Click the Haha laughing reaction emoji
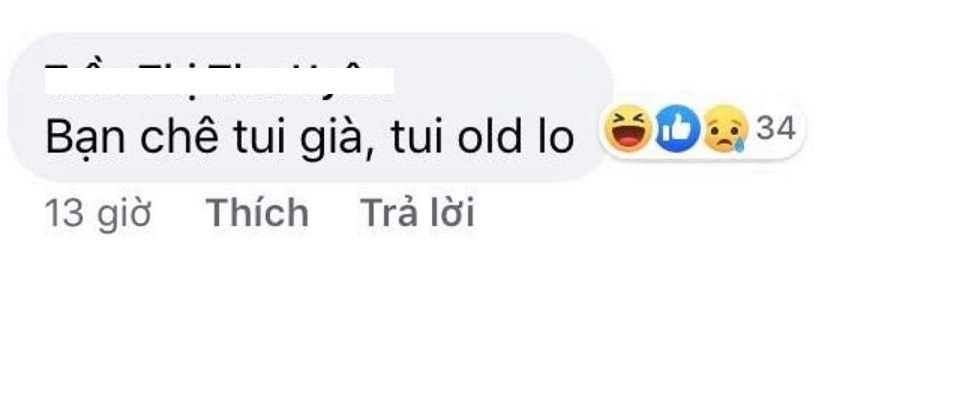 [626, 128]
